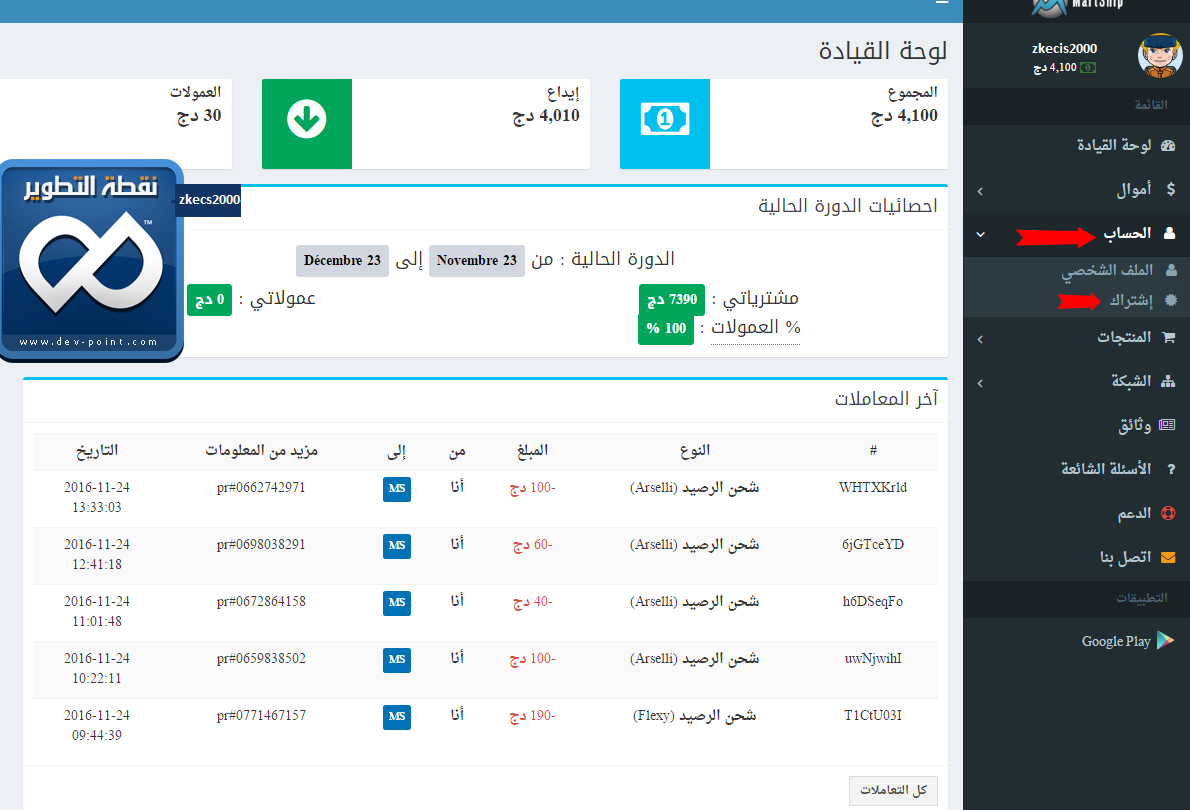Click the pr#0672864158 info cell
This screenshot has height=810, width=1190.
tap(261, 601)
